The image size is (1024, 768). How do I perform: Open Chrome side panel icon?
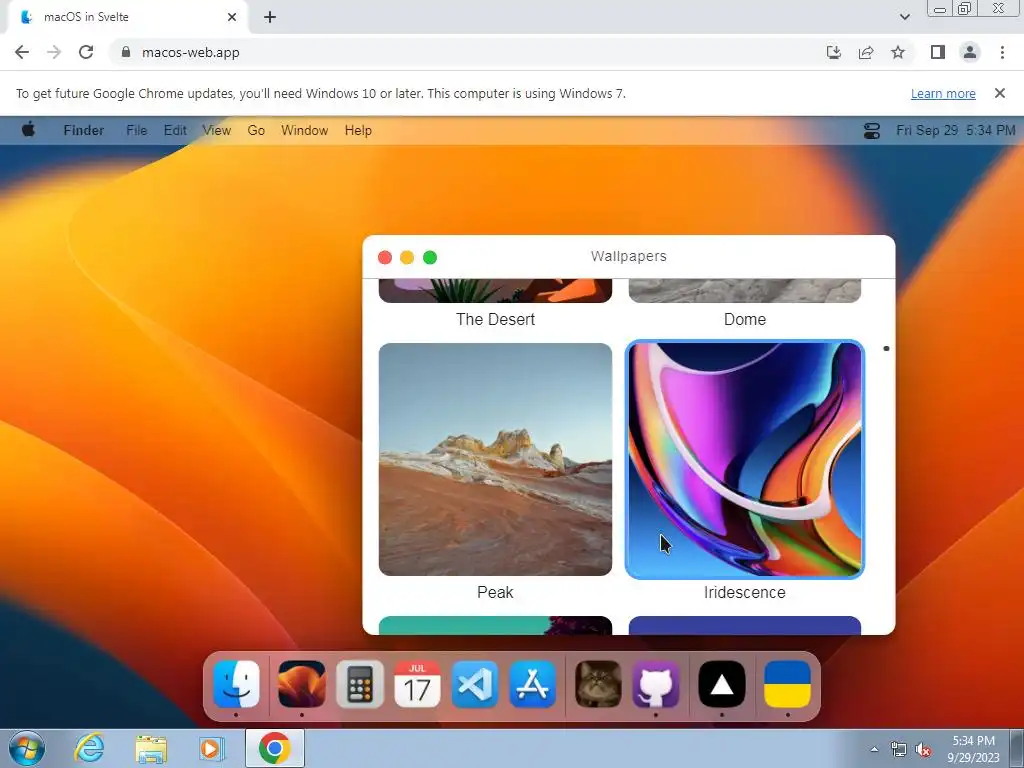coord(938,52)
